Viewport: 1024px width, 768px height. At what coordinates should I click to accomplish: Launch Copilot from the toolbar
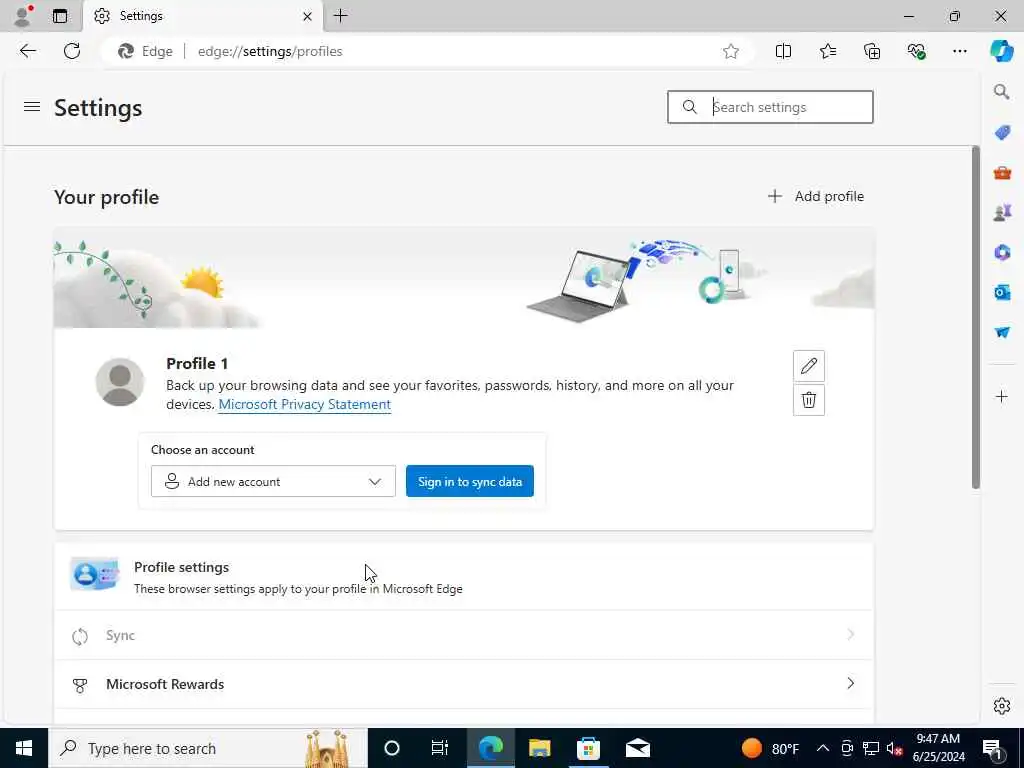[x=1002, y=51]
